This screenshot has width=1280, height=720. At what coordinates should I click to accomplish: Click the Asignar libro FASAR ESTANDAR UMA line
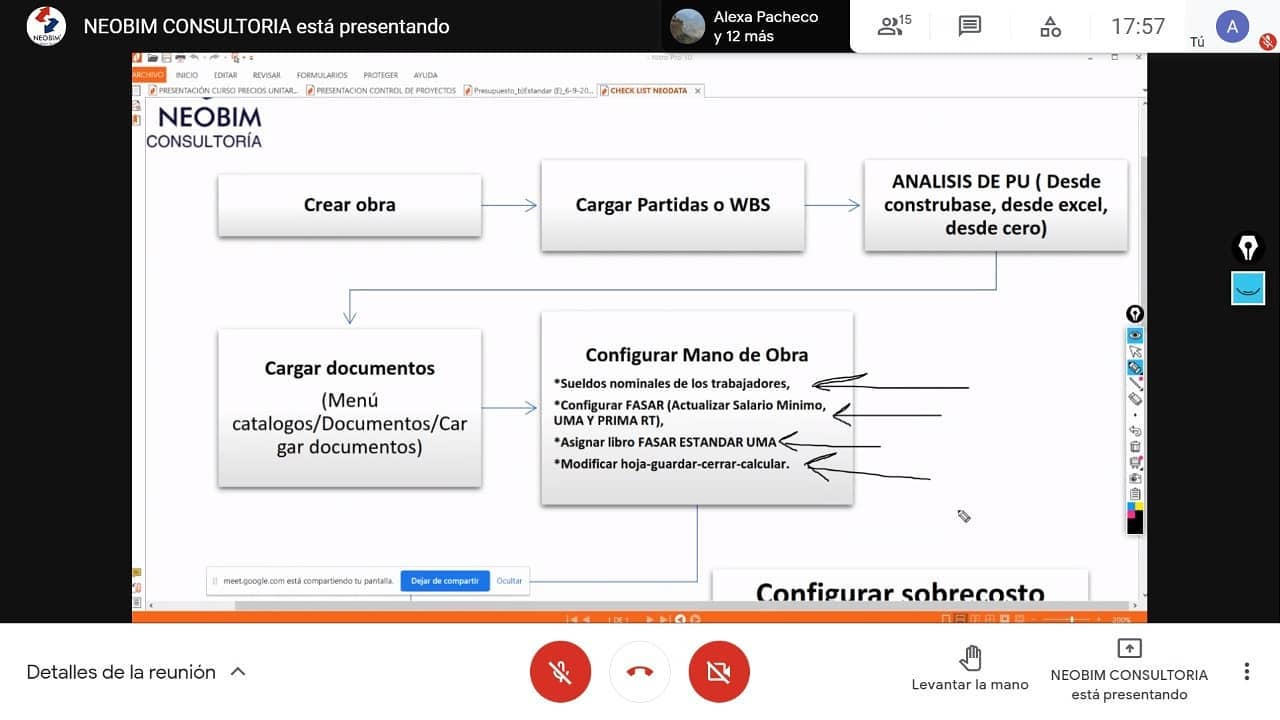pyautogui.click(x=664, y=441)
